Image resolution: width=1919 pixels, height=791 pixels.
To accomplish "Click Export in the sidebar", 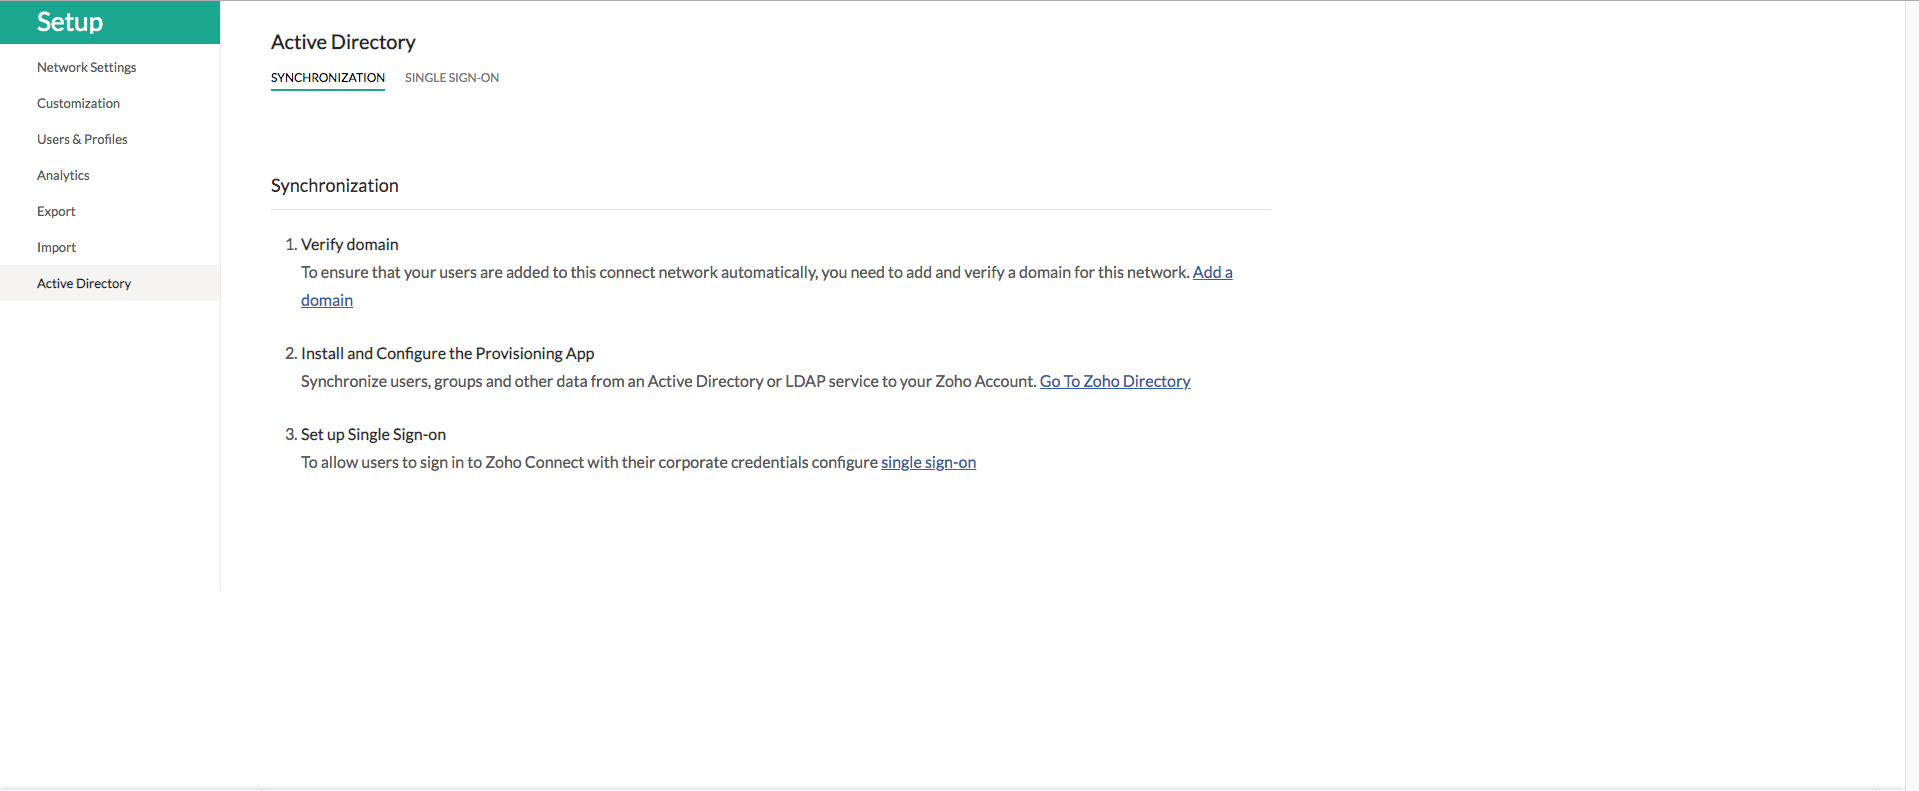I will click(x=56, y=211).
